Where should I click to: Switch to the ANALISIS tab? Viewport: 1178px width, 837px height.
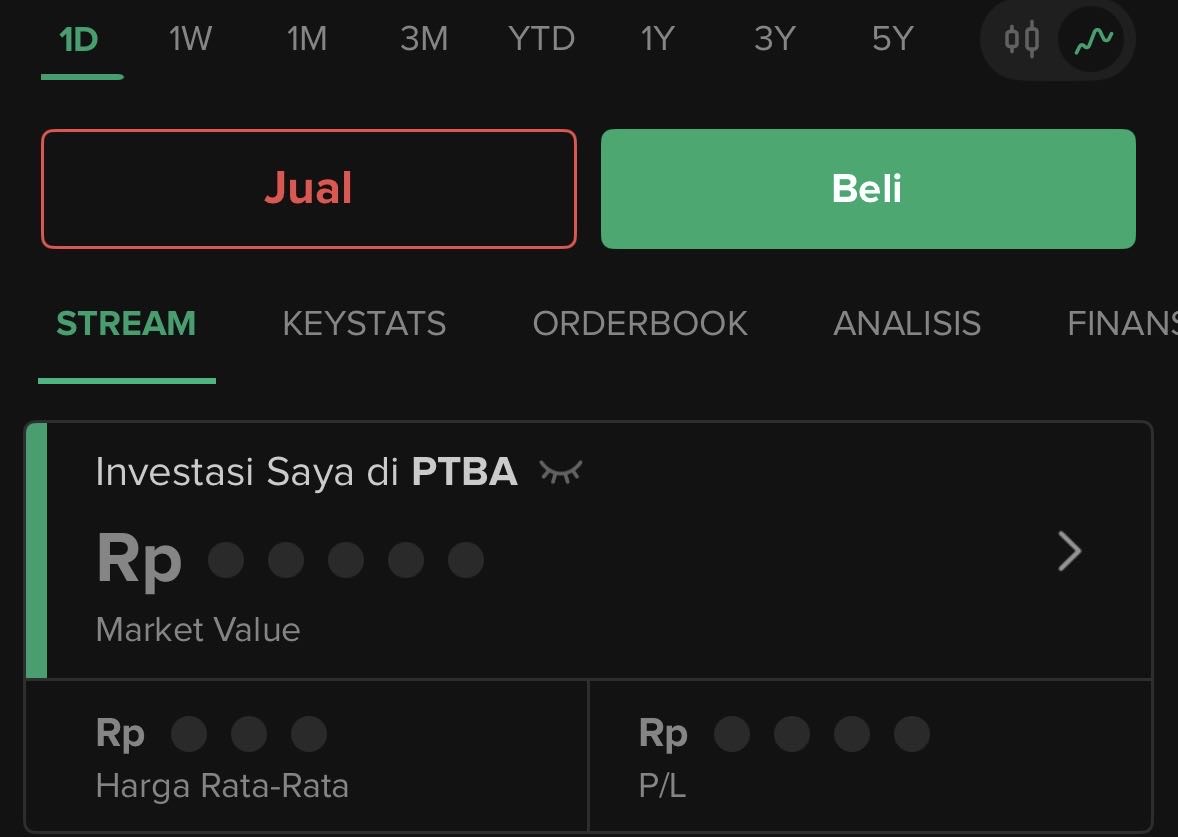(x=907, y=324)
